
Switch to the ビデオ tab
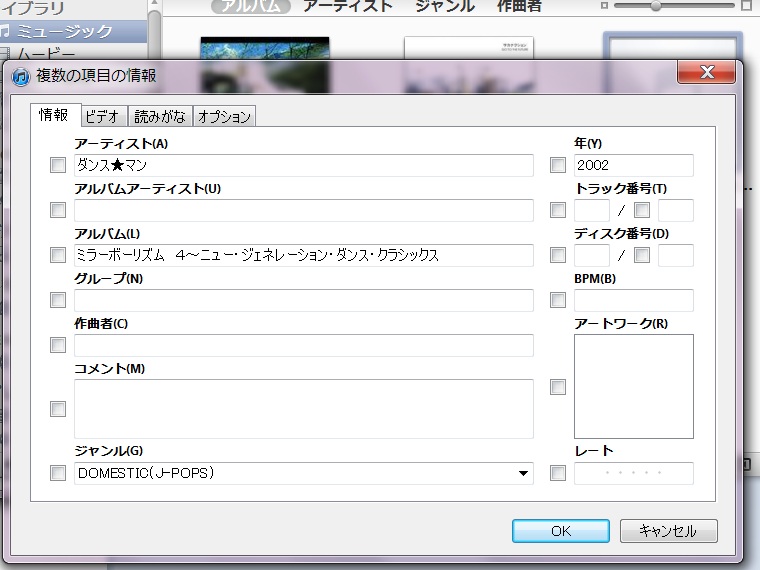[x=102, y=116]
